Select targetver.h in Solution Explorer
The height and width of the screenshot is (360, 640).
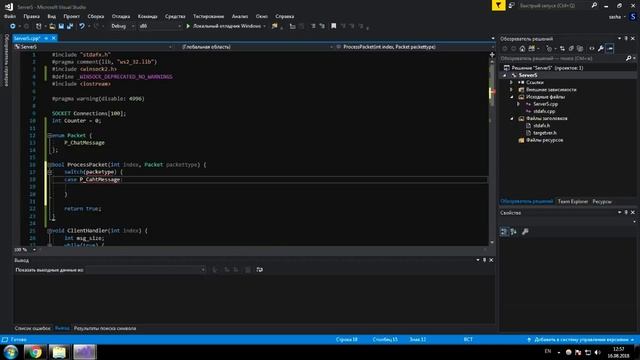[x=544, y=133]
